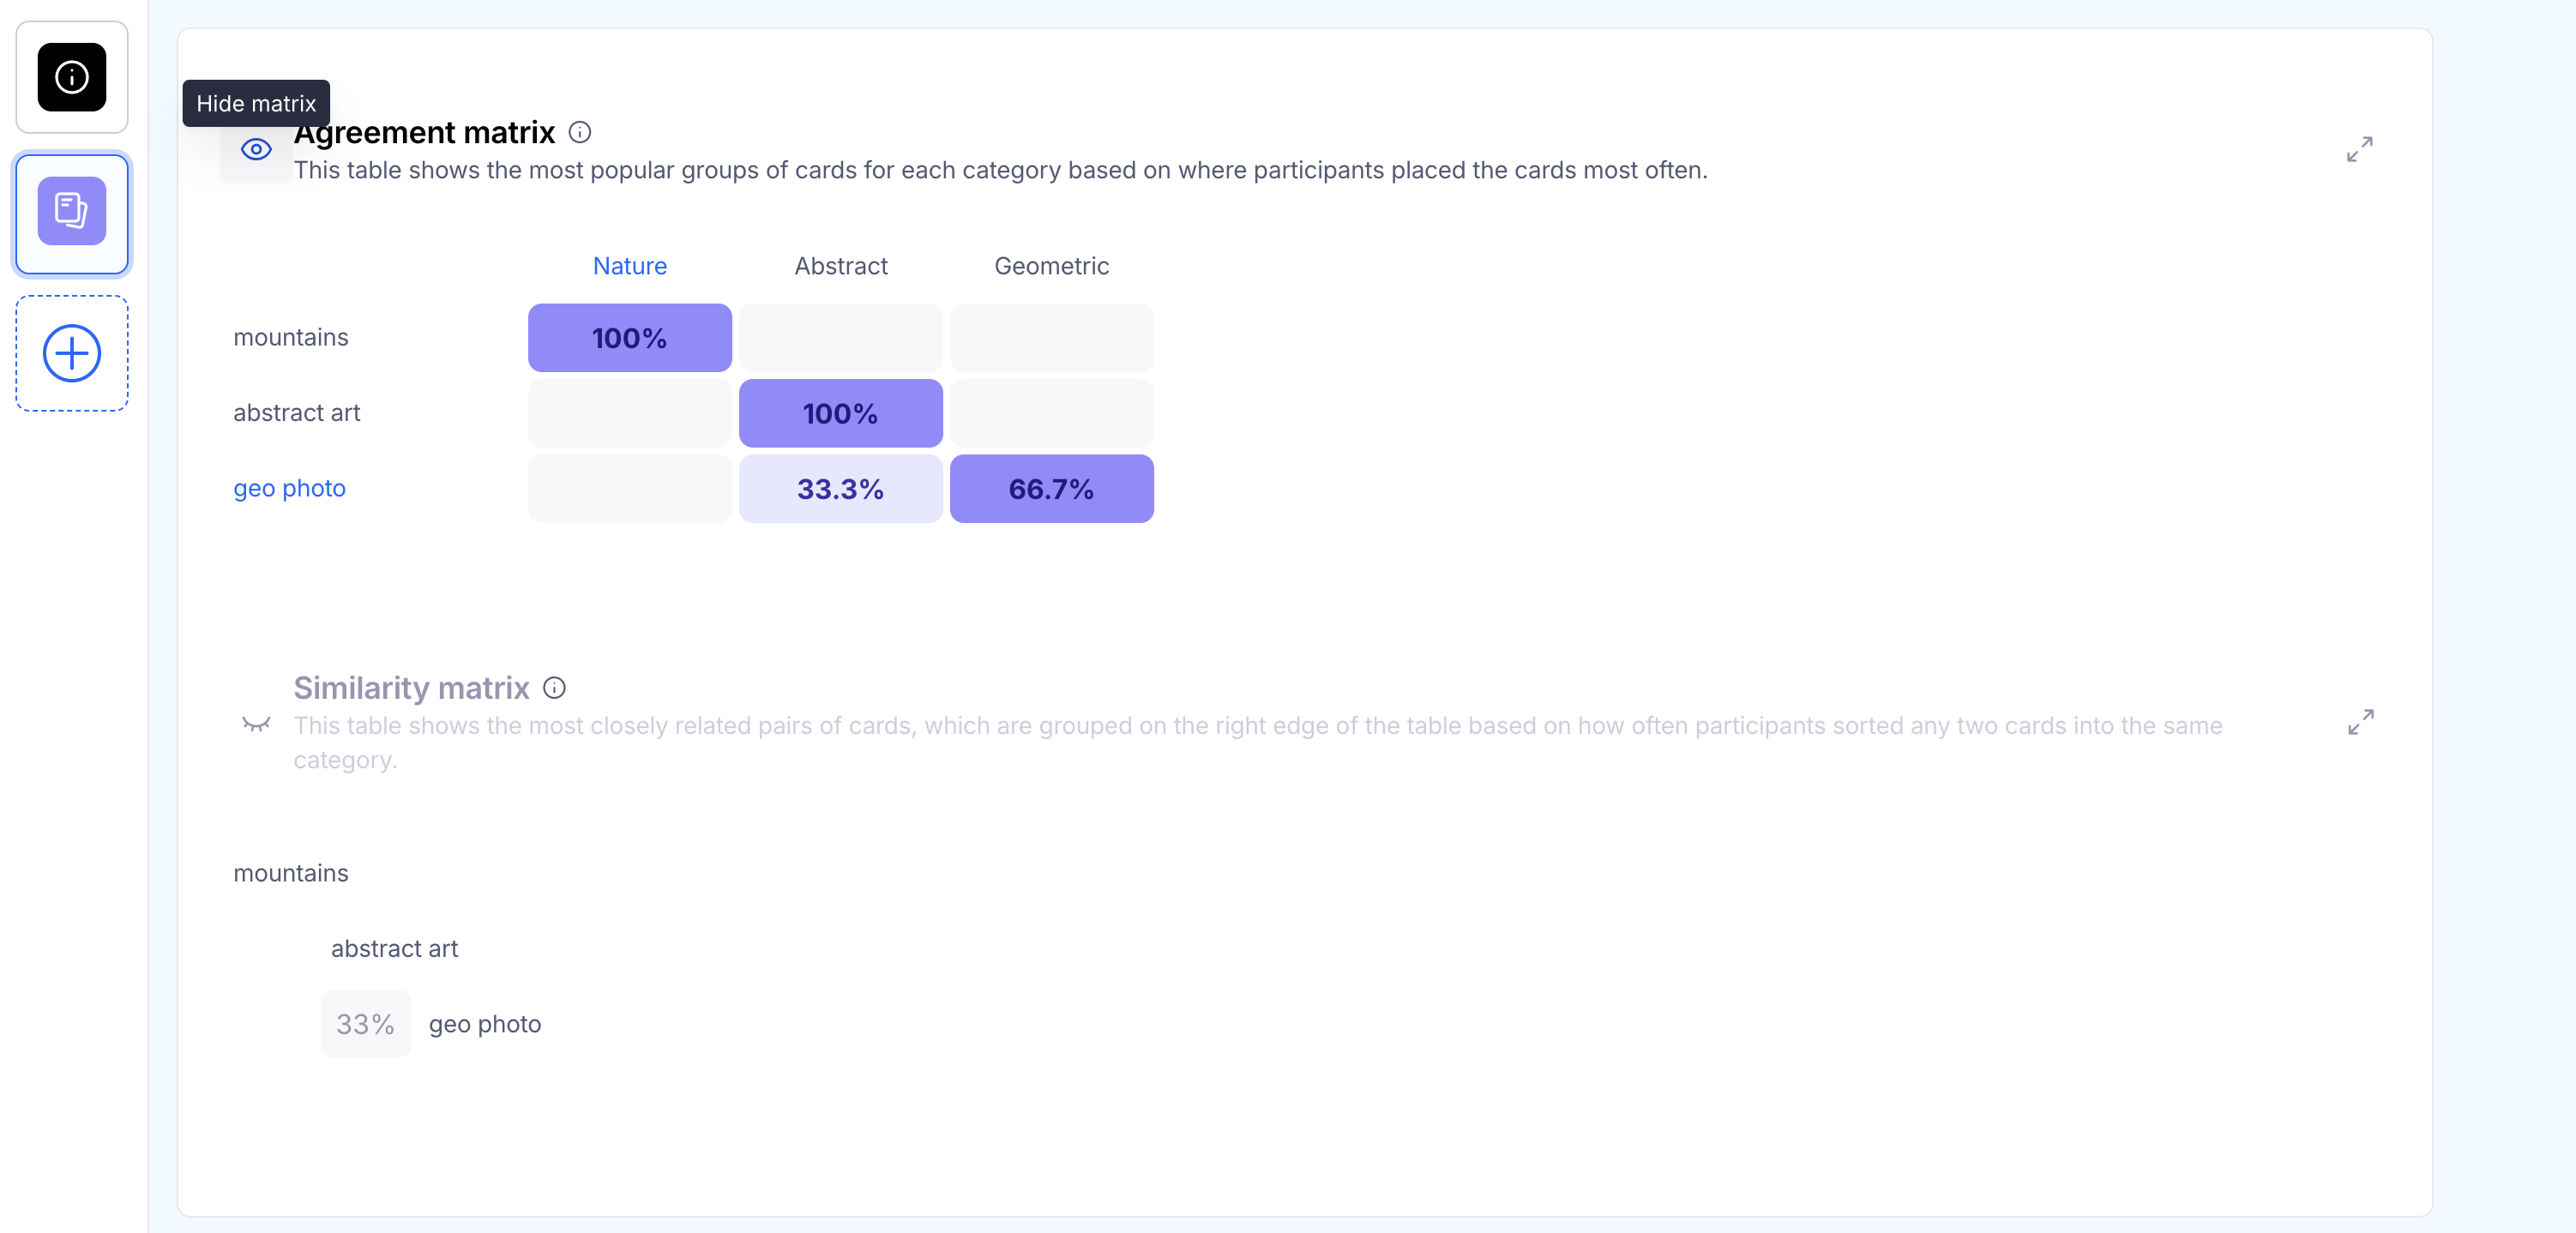This screenshot has width=2576, height=1233.
Task: Select the Abstract category column header
Action: (x=840, y=266)
